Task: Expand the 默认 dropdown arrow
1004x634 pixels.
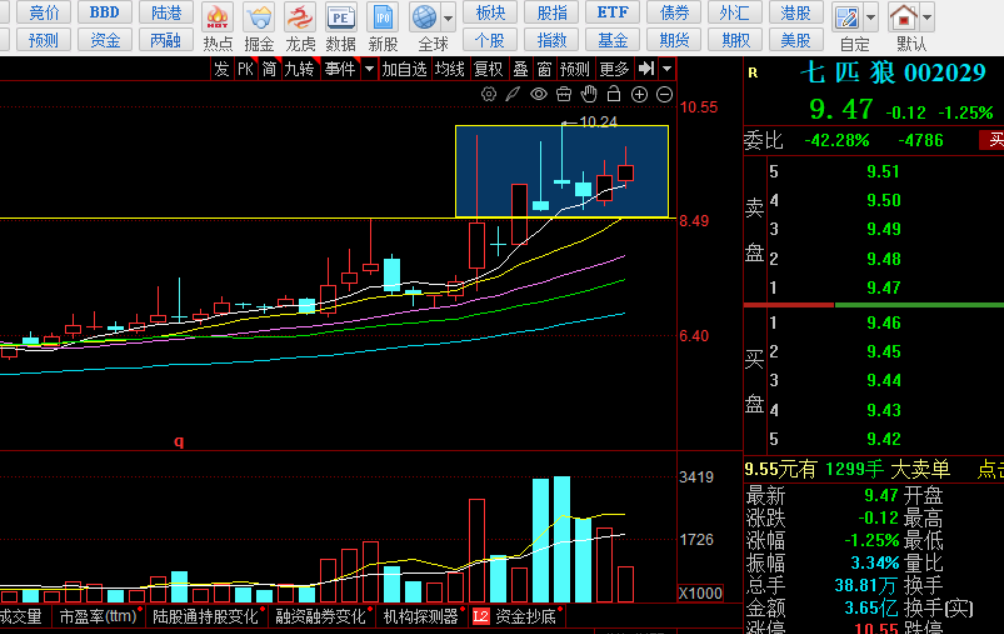Action: [927, 18]
